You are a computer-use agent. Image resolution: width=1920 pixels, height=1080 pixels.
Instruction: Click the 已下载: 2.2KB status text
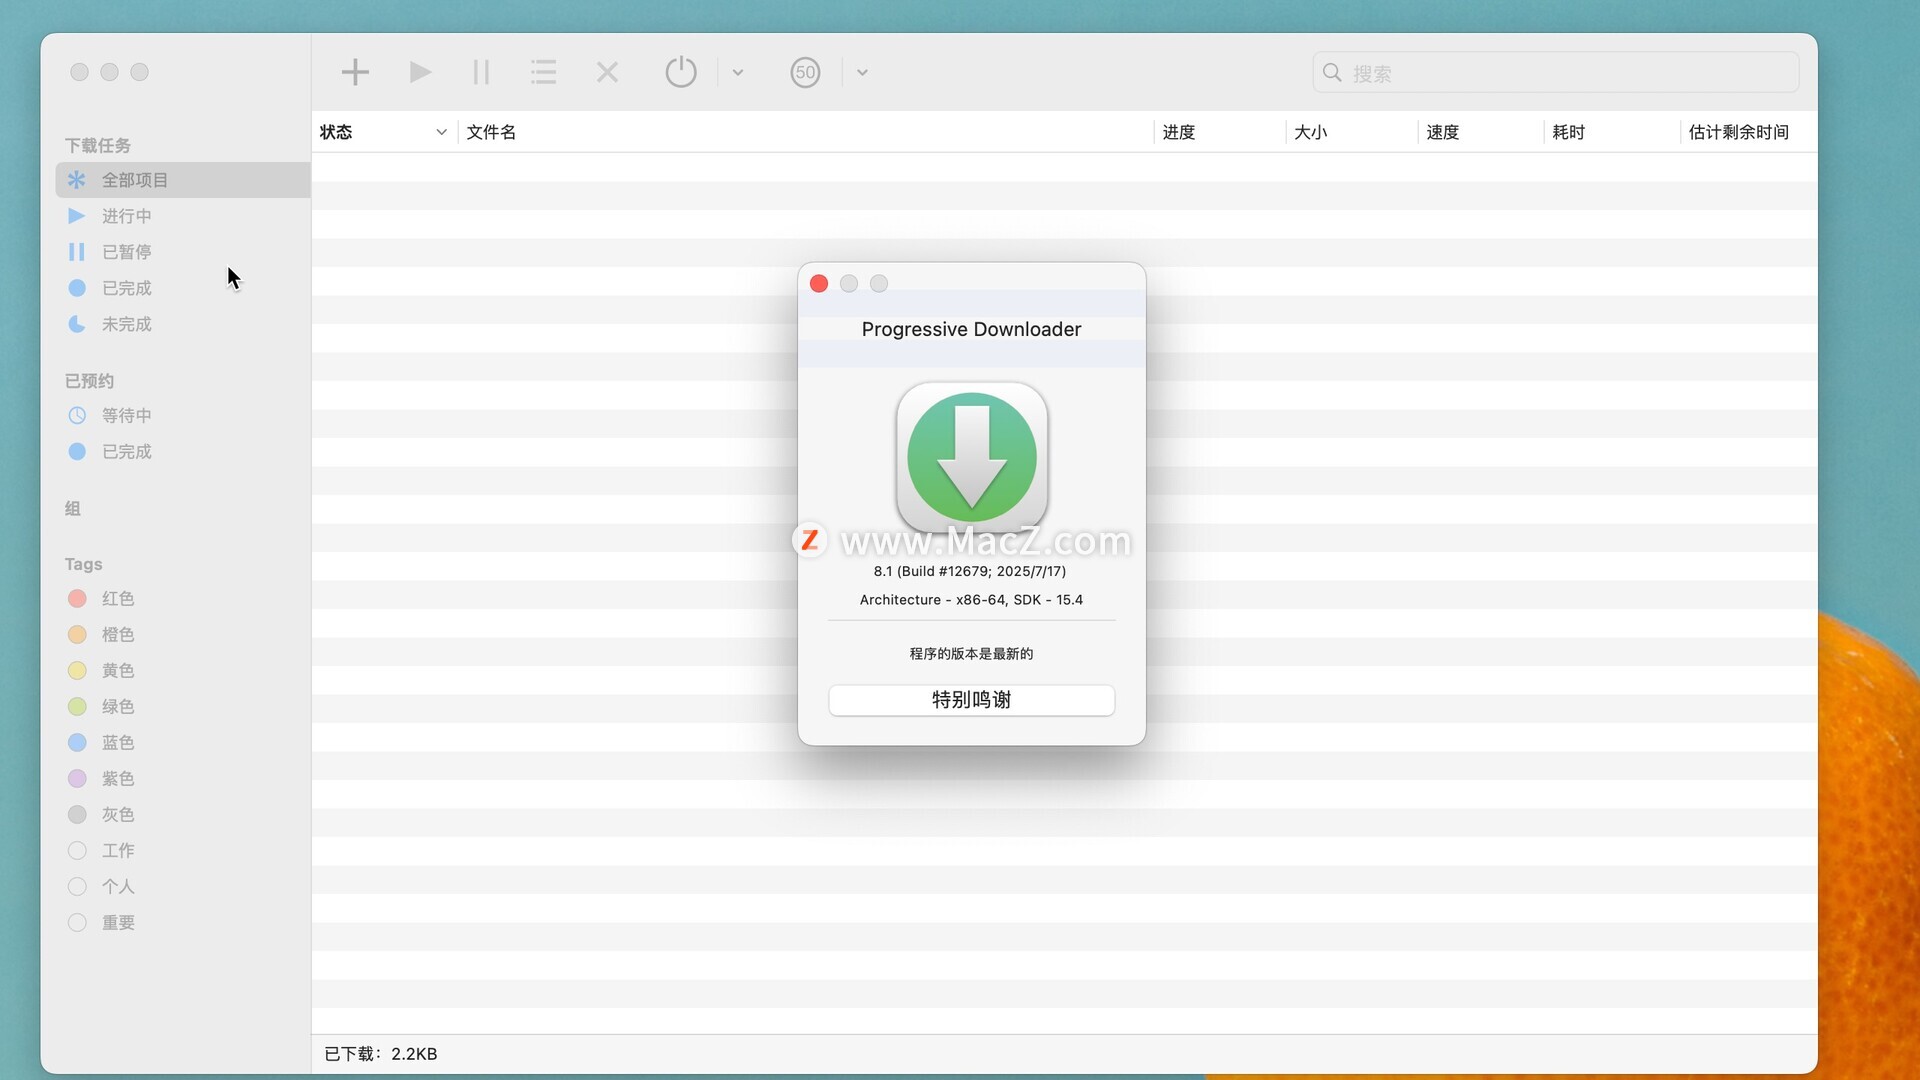click(381, 1054)
